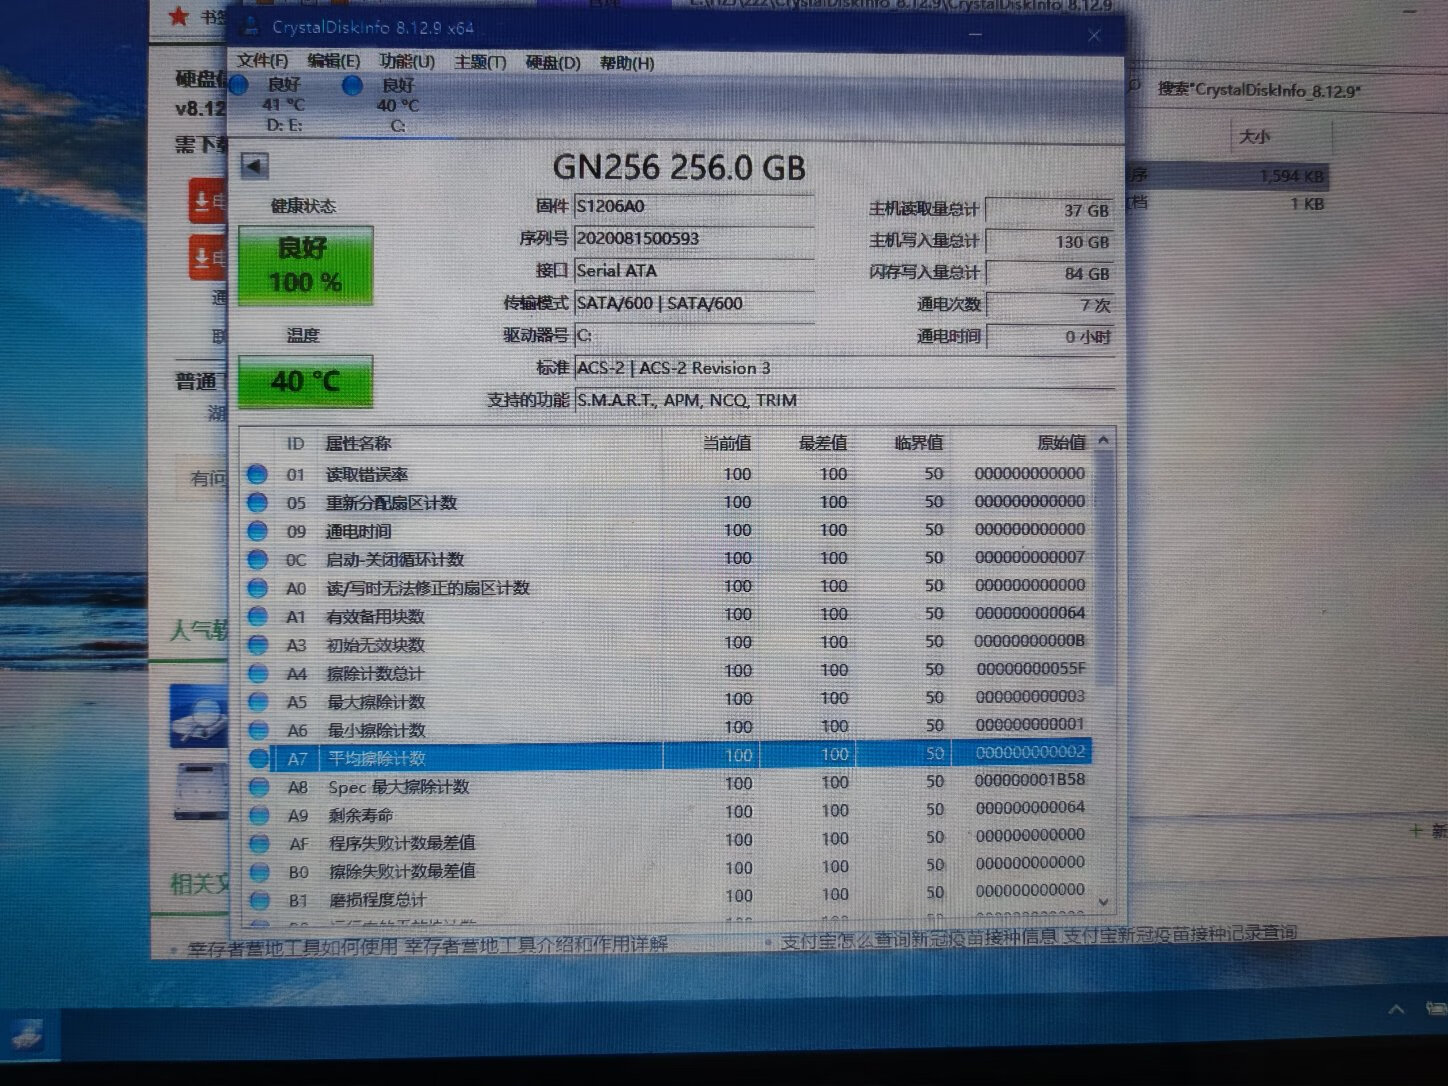Click the status circle for A3 初始无效块数
Viewport: 1448px width, 1086px height.
tap(258, 645)
